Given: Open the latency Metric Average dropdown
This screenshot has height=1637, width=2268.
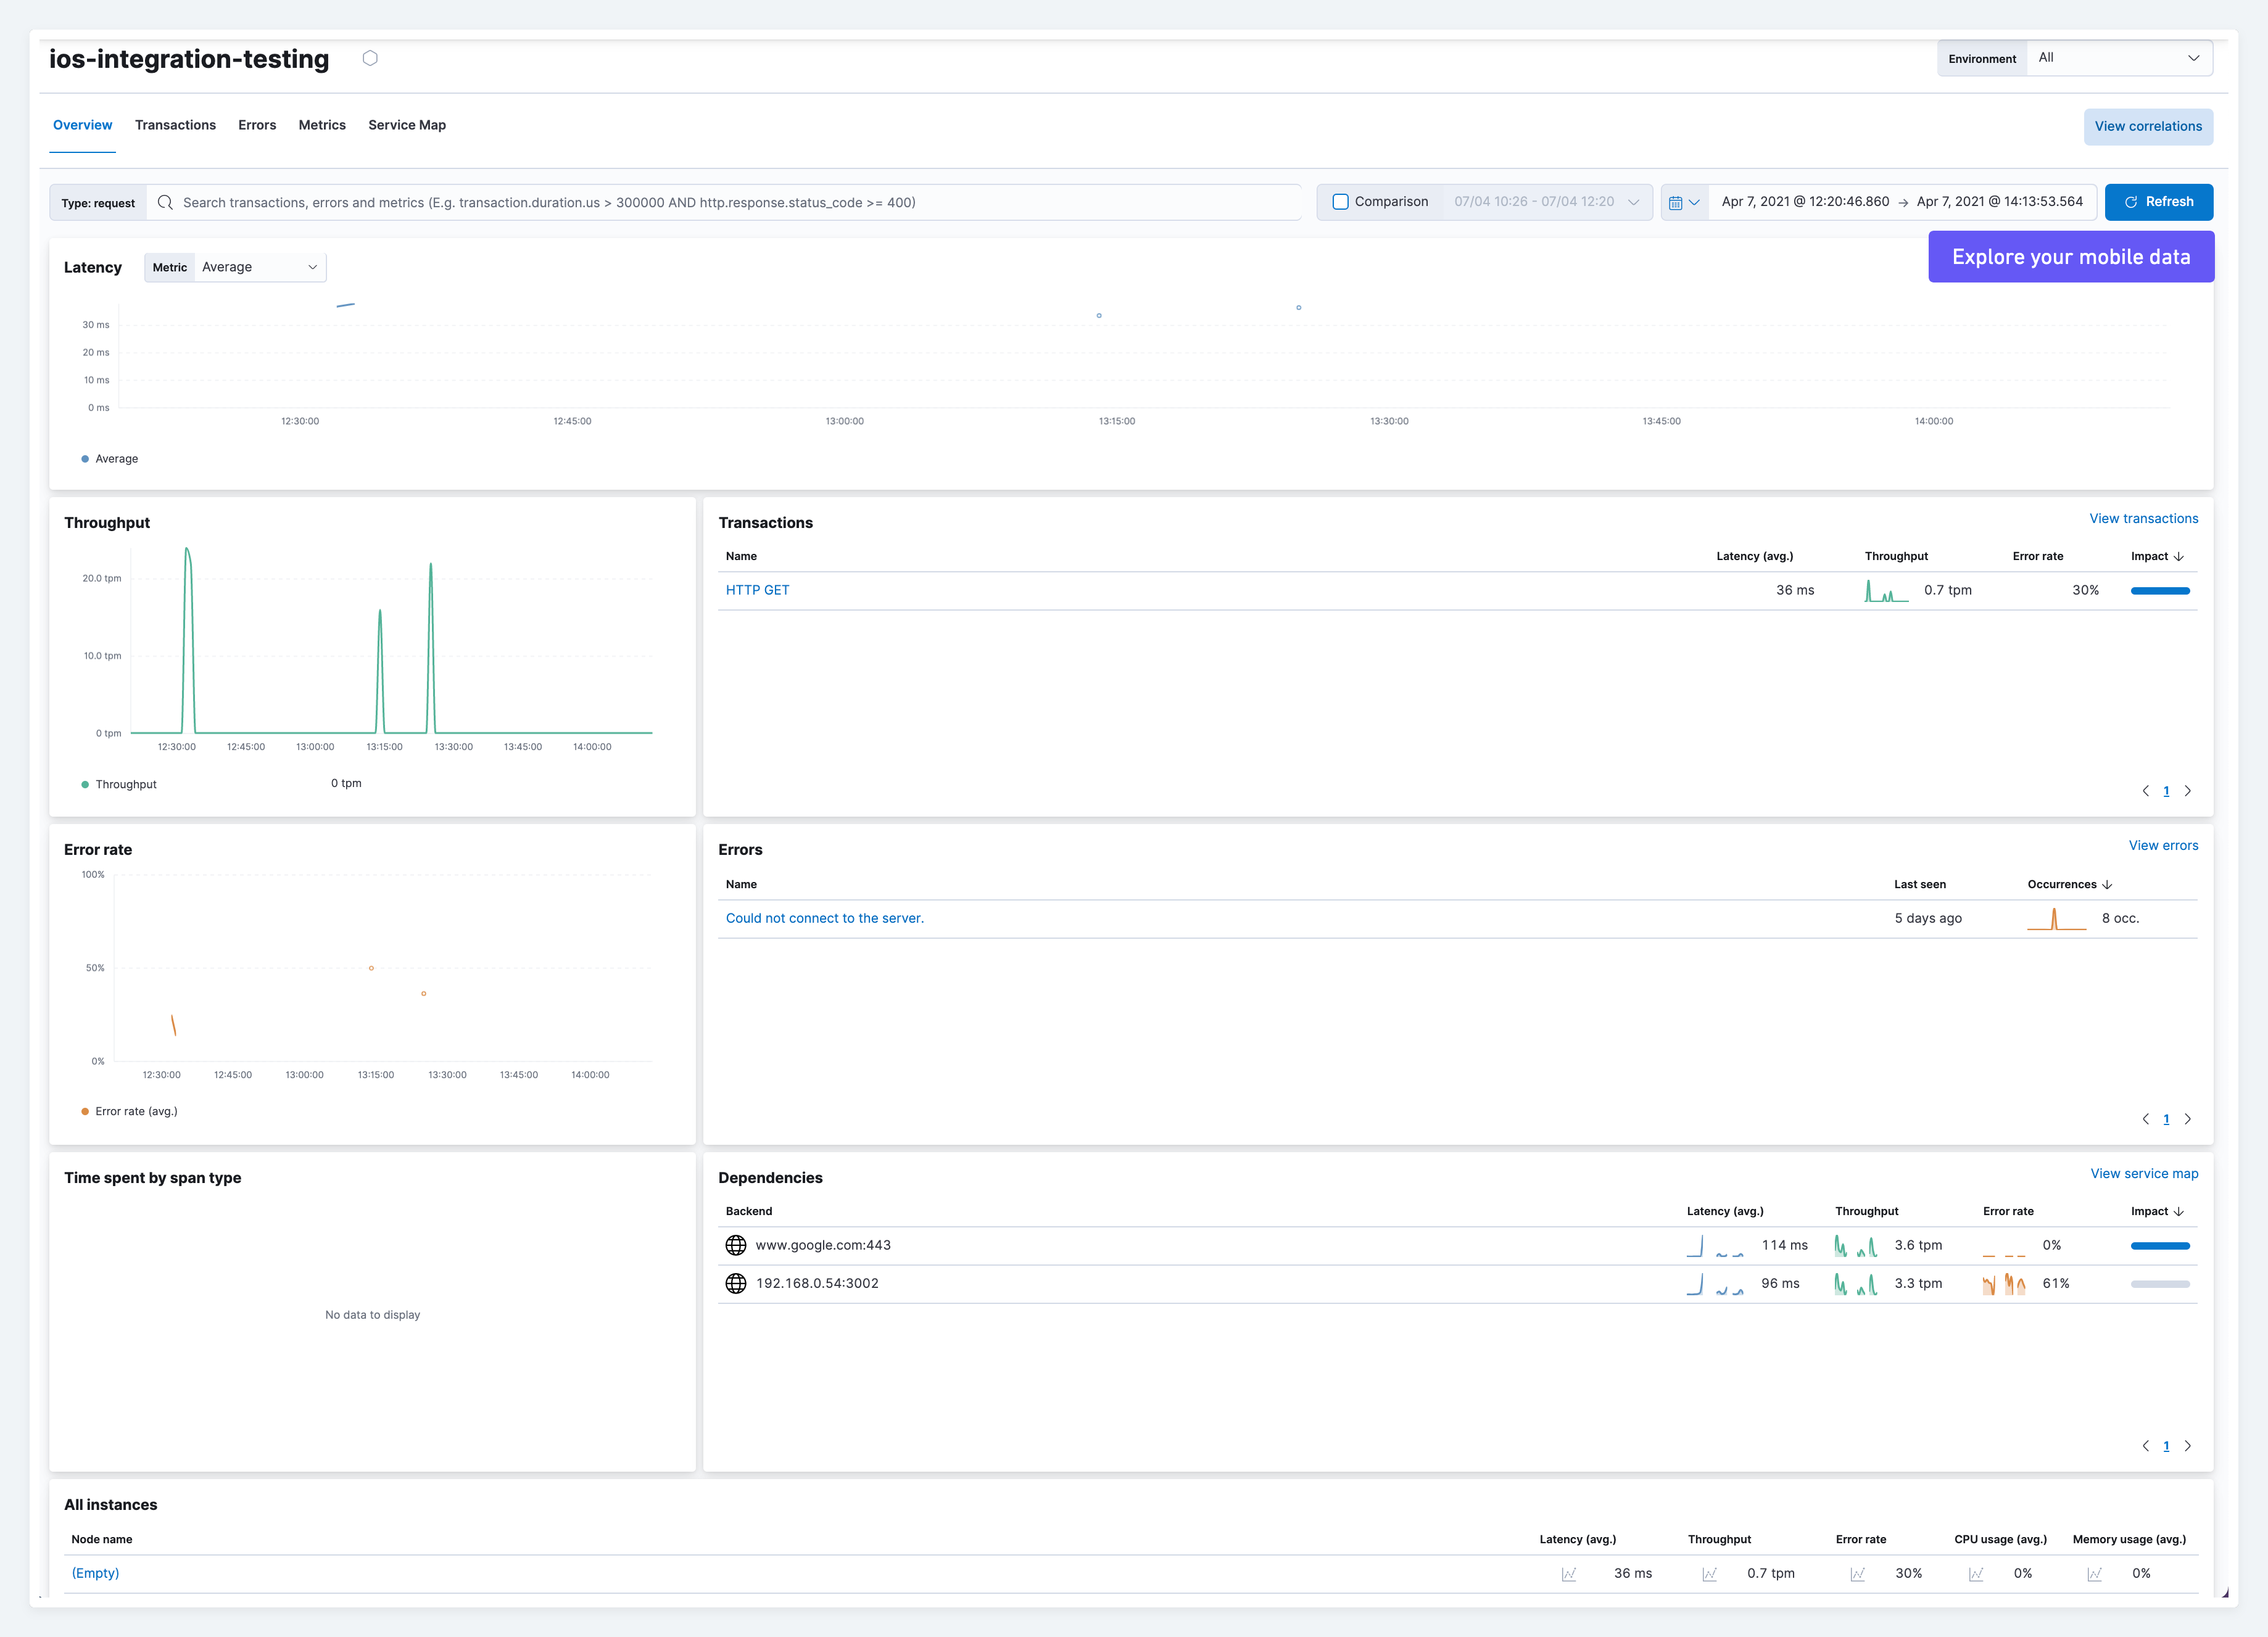Looking at the screenshot, I should (259, 267).
